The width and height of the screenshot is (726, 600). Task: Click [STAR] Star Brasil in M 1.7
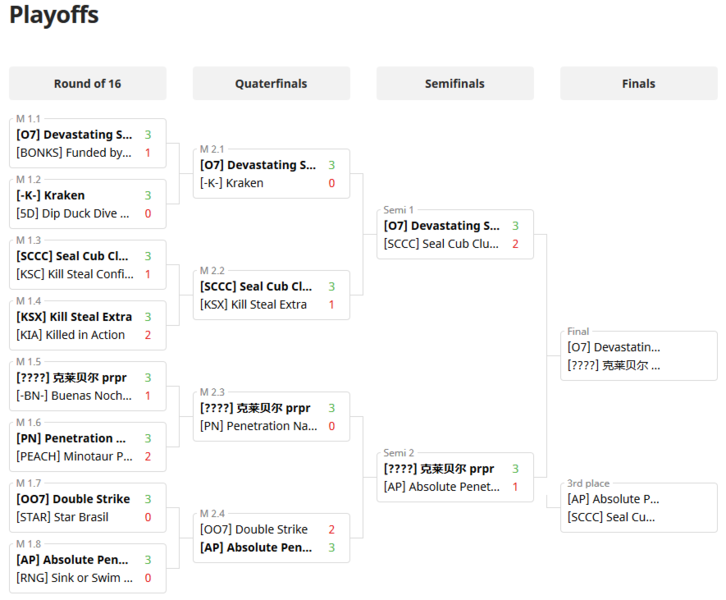[63, 517]
